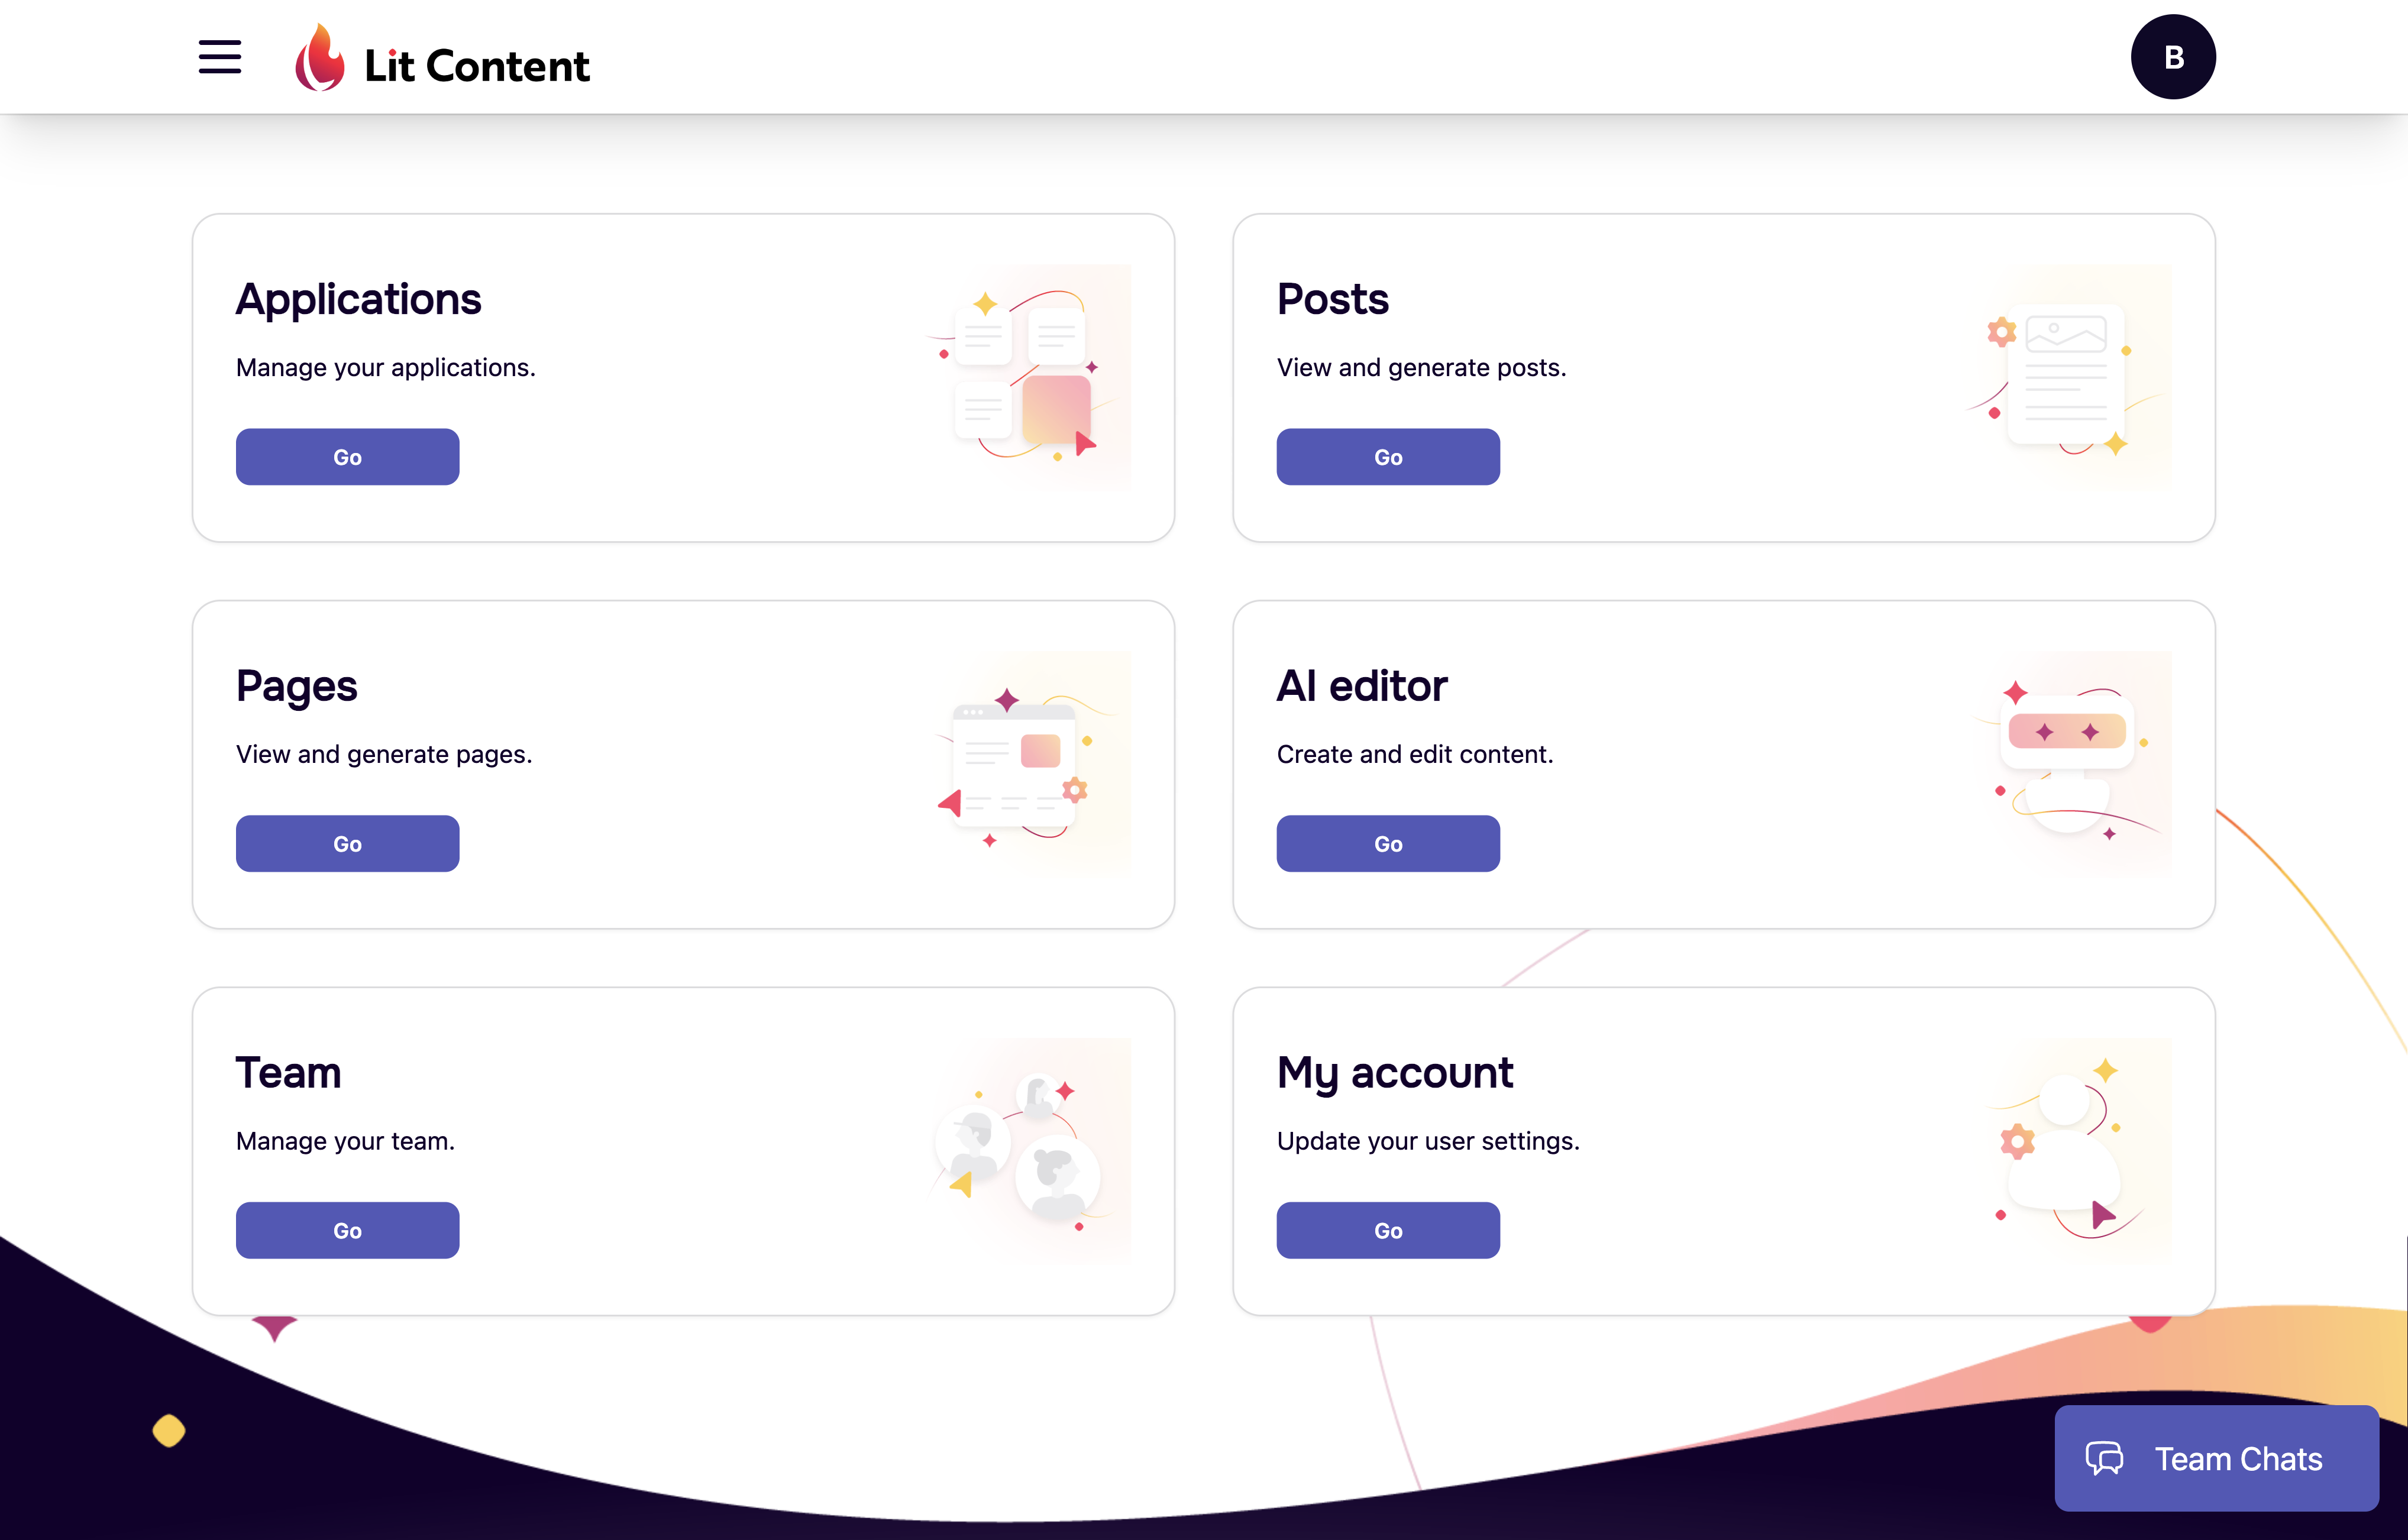Open the hamburger navigation menu
Image resolution: width=2408 pixels, height=1540 pixels.
coord(219,57)
